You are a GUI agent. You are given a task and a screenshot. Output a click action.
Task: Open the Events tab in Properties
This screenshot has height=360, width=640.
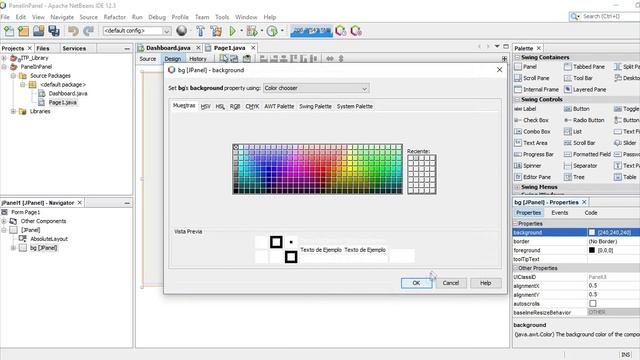pyautogui.click(x=560, y=213)
